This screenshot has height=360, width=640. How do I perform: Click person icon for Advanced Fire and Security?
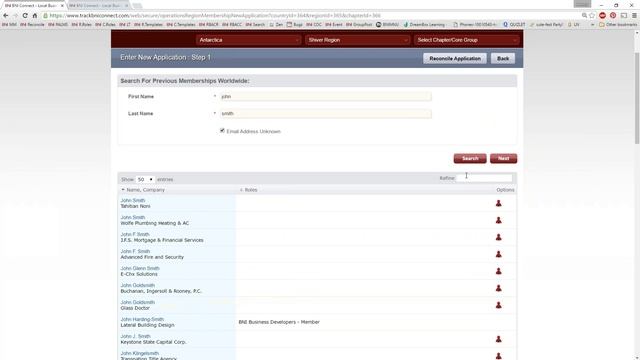pyautogui.click(x=498, y=254)
